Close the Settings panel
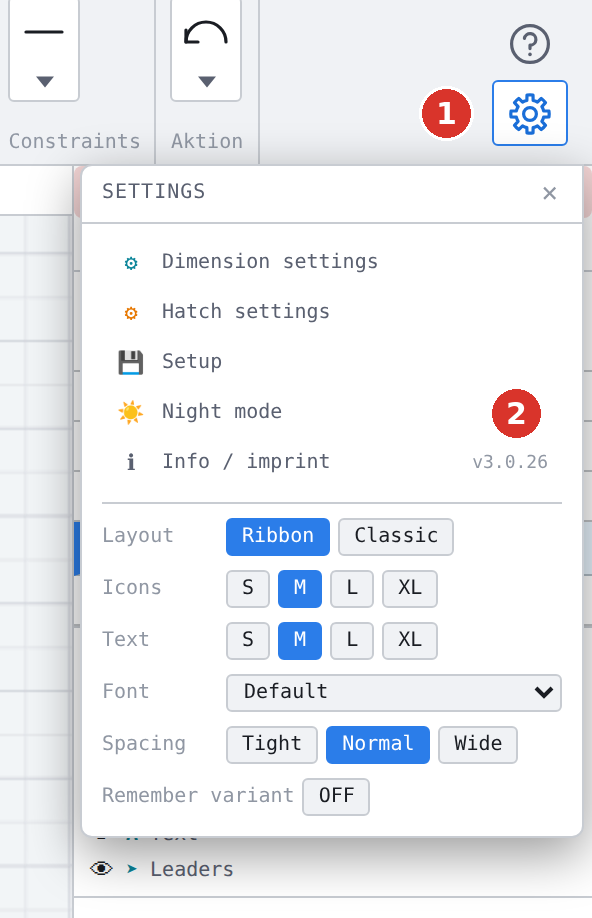The image size is (592, 918). click(549, 193)
